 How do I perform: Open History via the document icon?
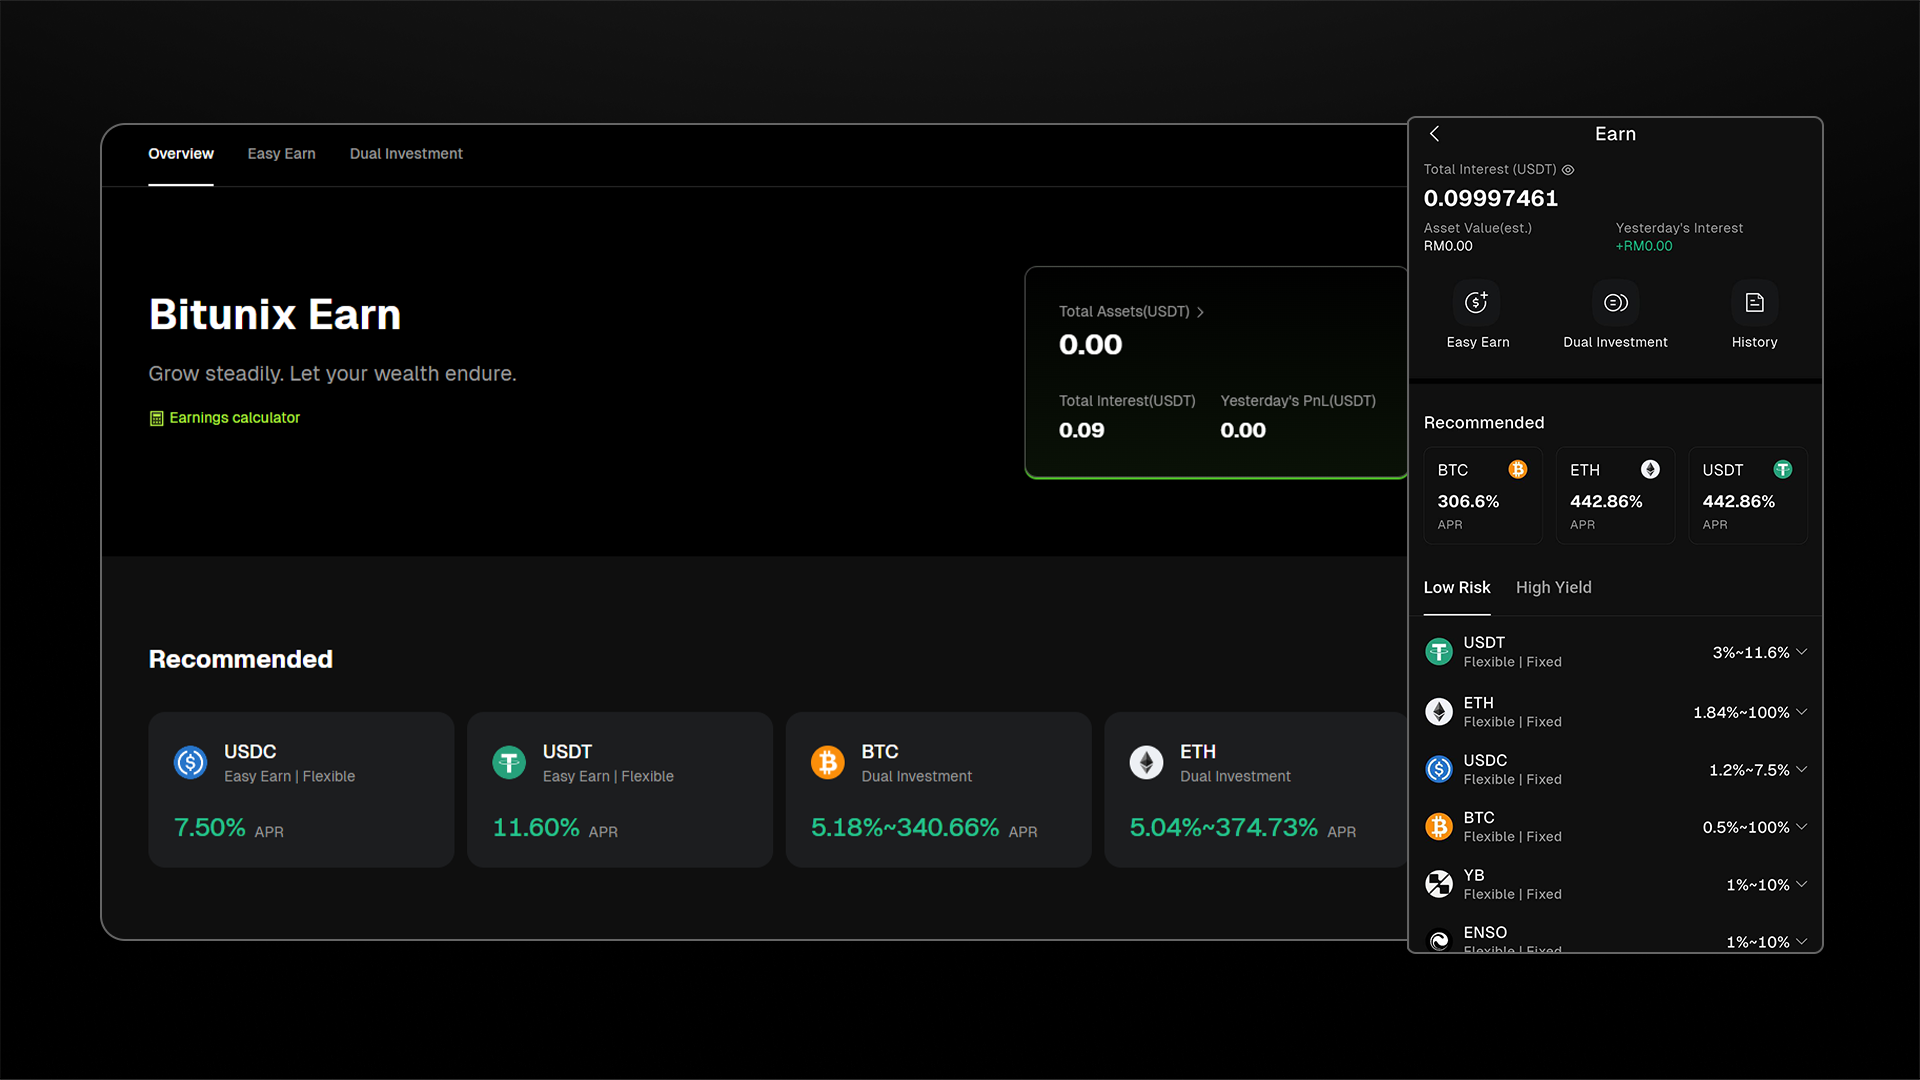point(1754,302)
